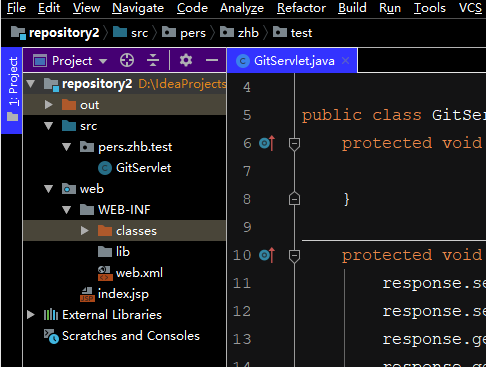Expand the classes folder arrow

pos(85,231)
